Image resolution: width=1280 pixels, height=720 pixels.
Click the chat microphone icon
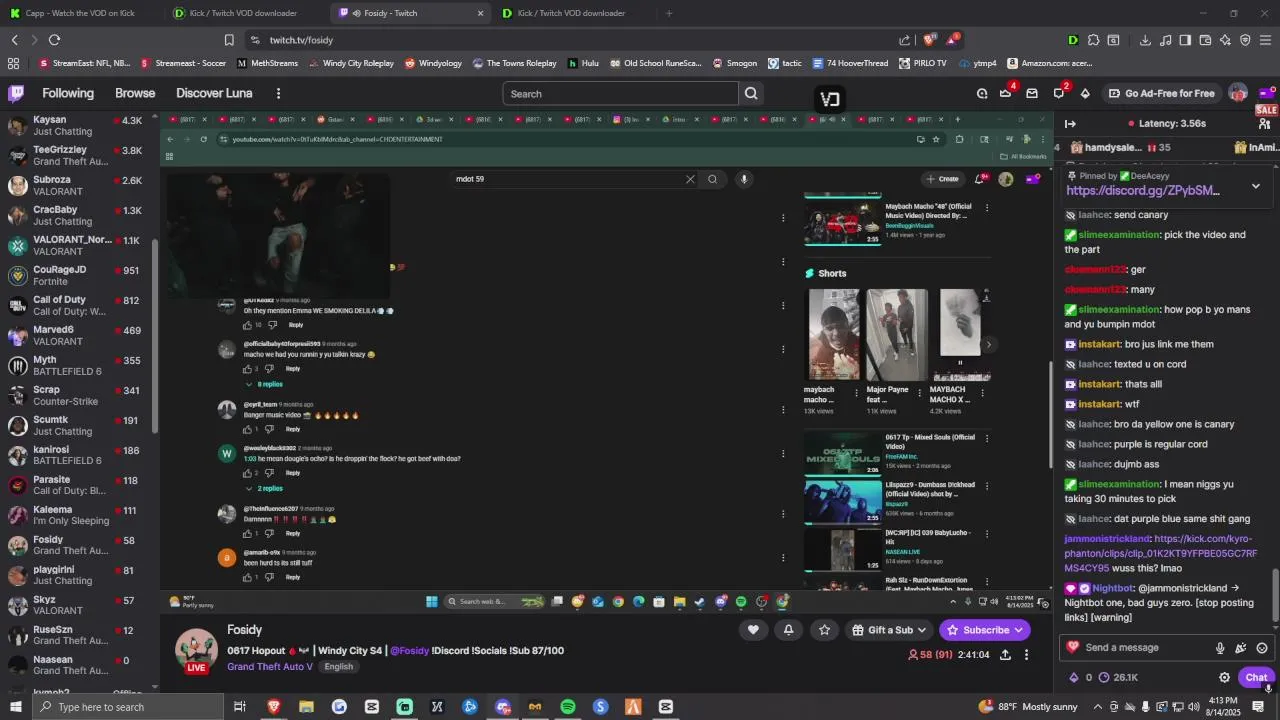tap(1220, 647)
